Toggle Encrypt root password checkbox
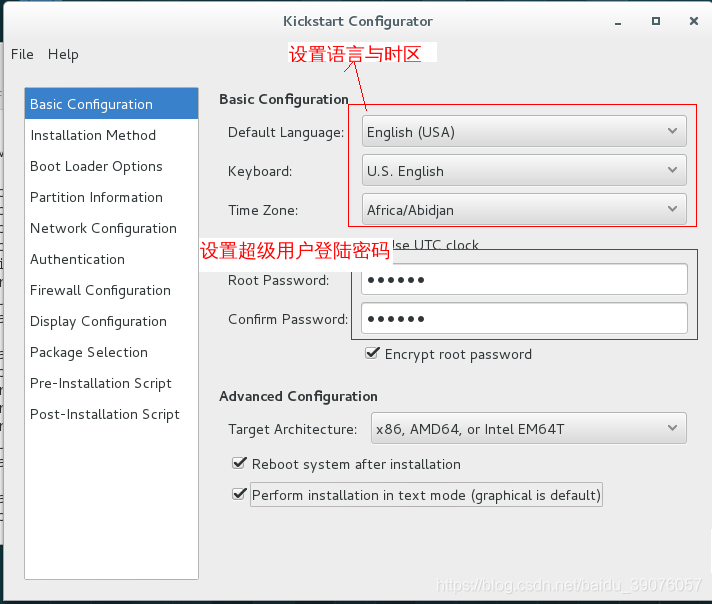 (372, 353)
